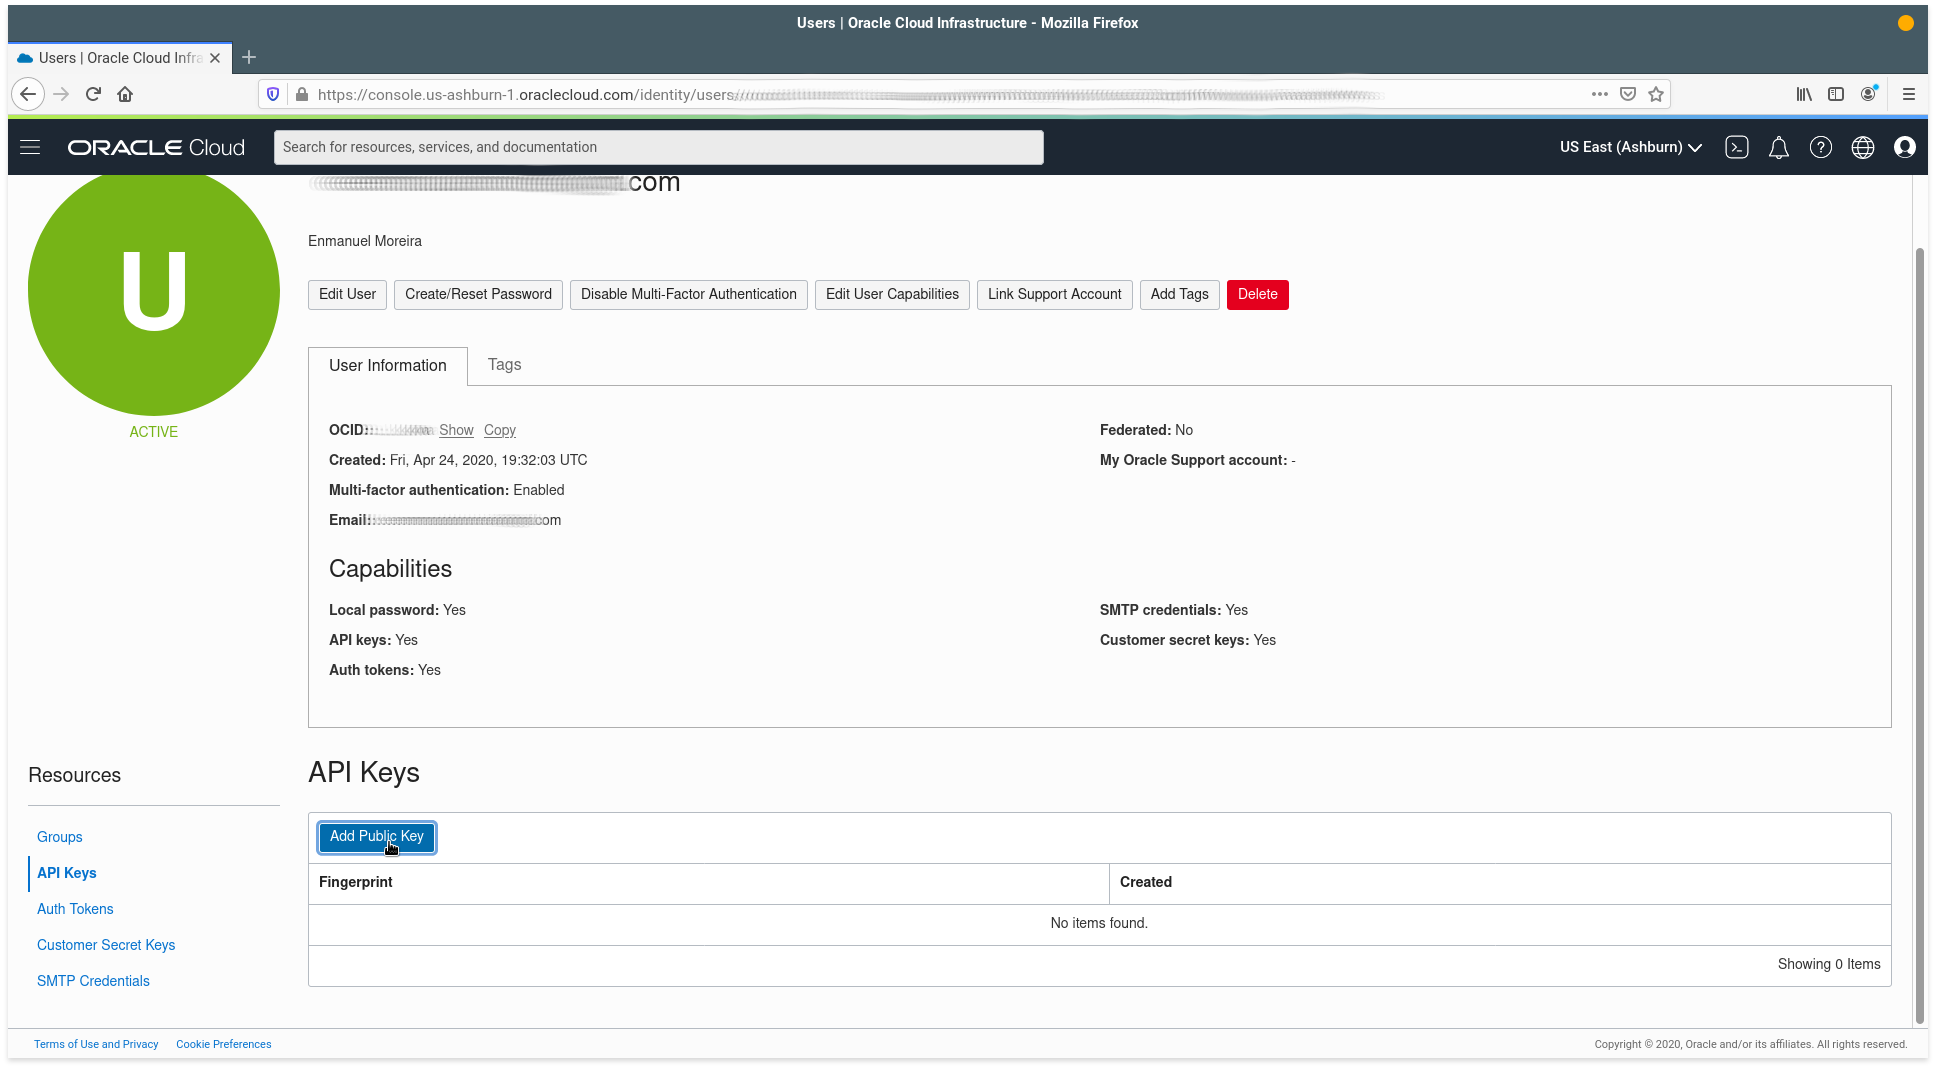Open Firefox application menu
This screenshot has width=1936, height=1069.
1909,94
